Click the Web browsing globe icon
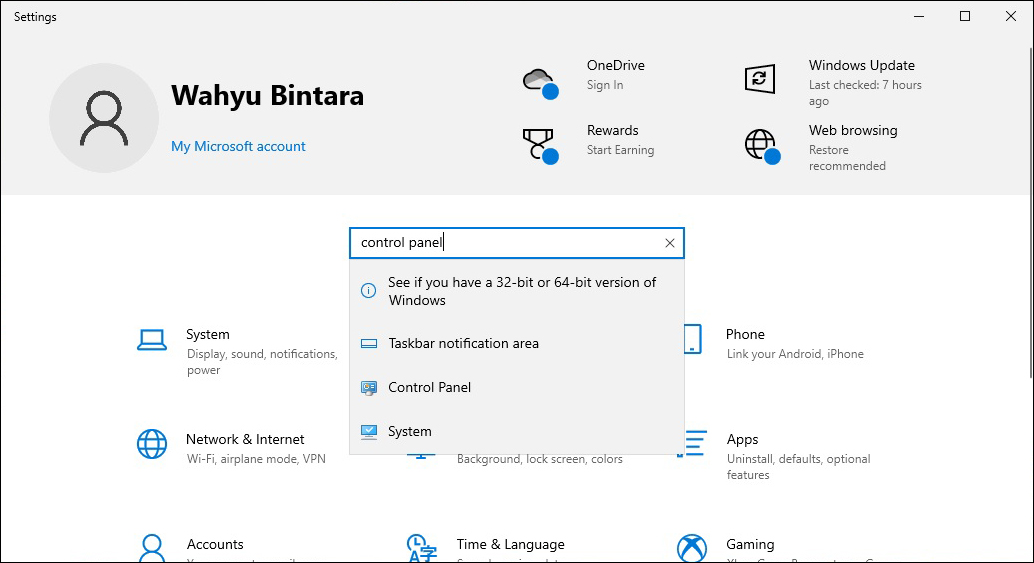 [762, 146]
